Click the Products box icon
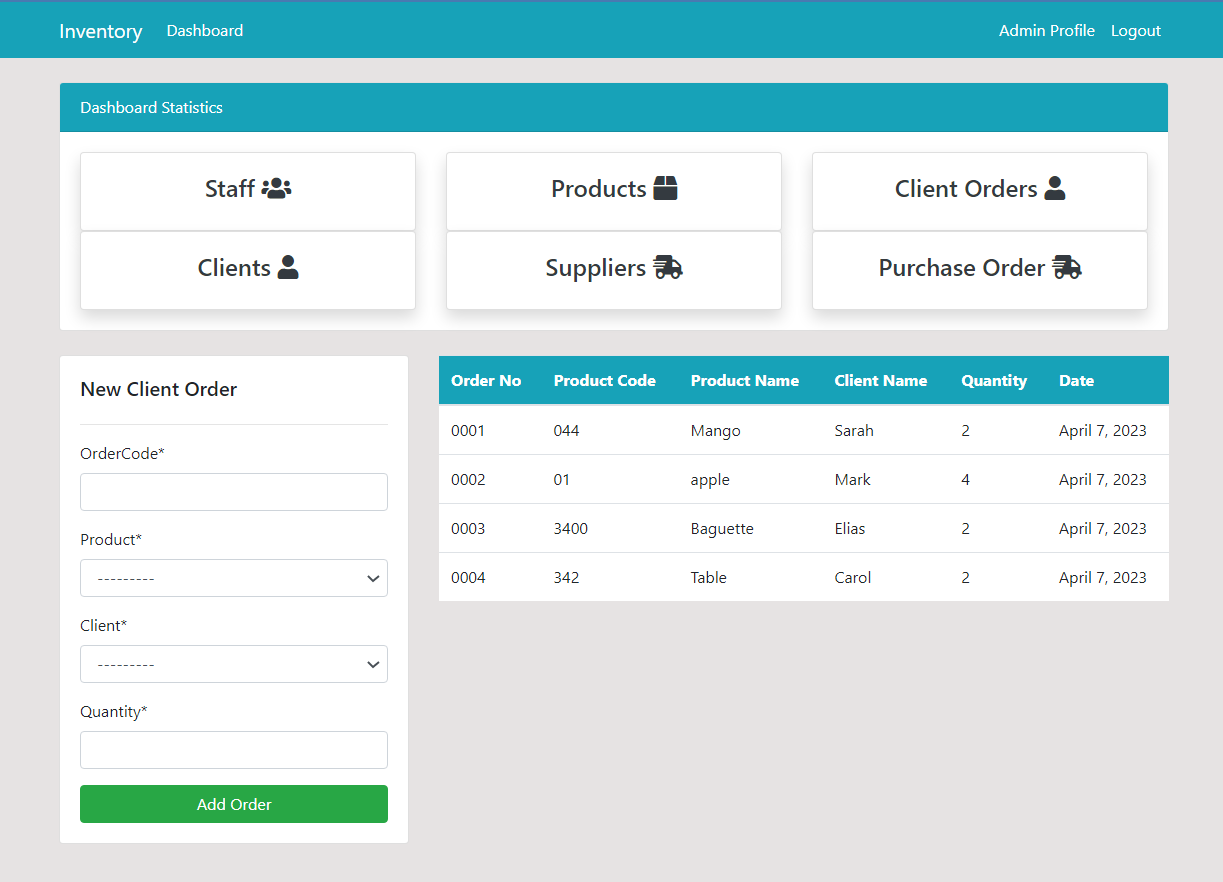The width and height of the screenshot is (1223, 882). click(665, 187)
